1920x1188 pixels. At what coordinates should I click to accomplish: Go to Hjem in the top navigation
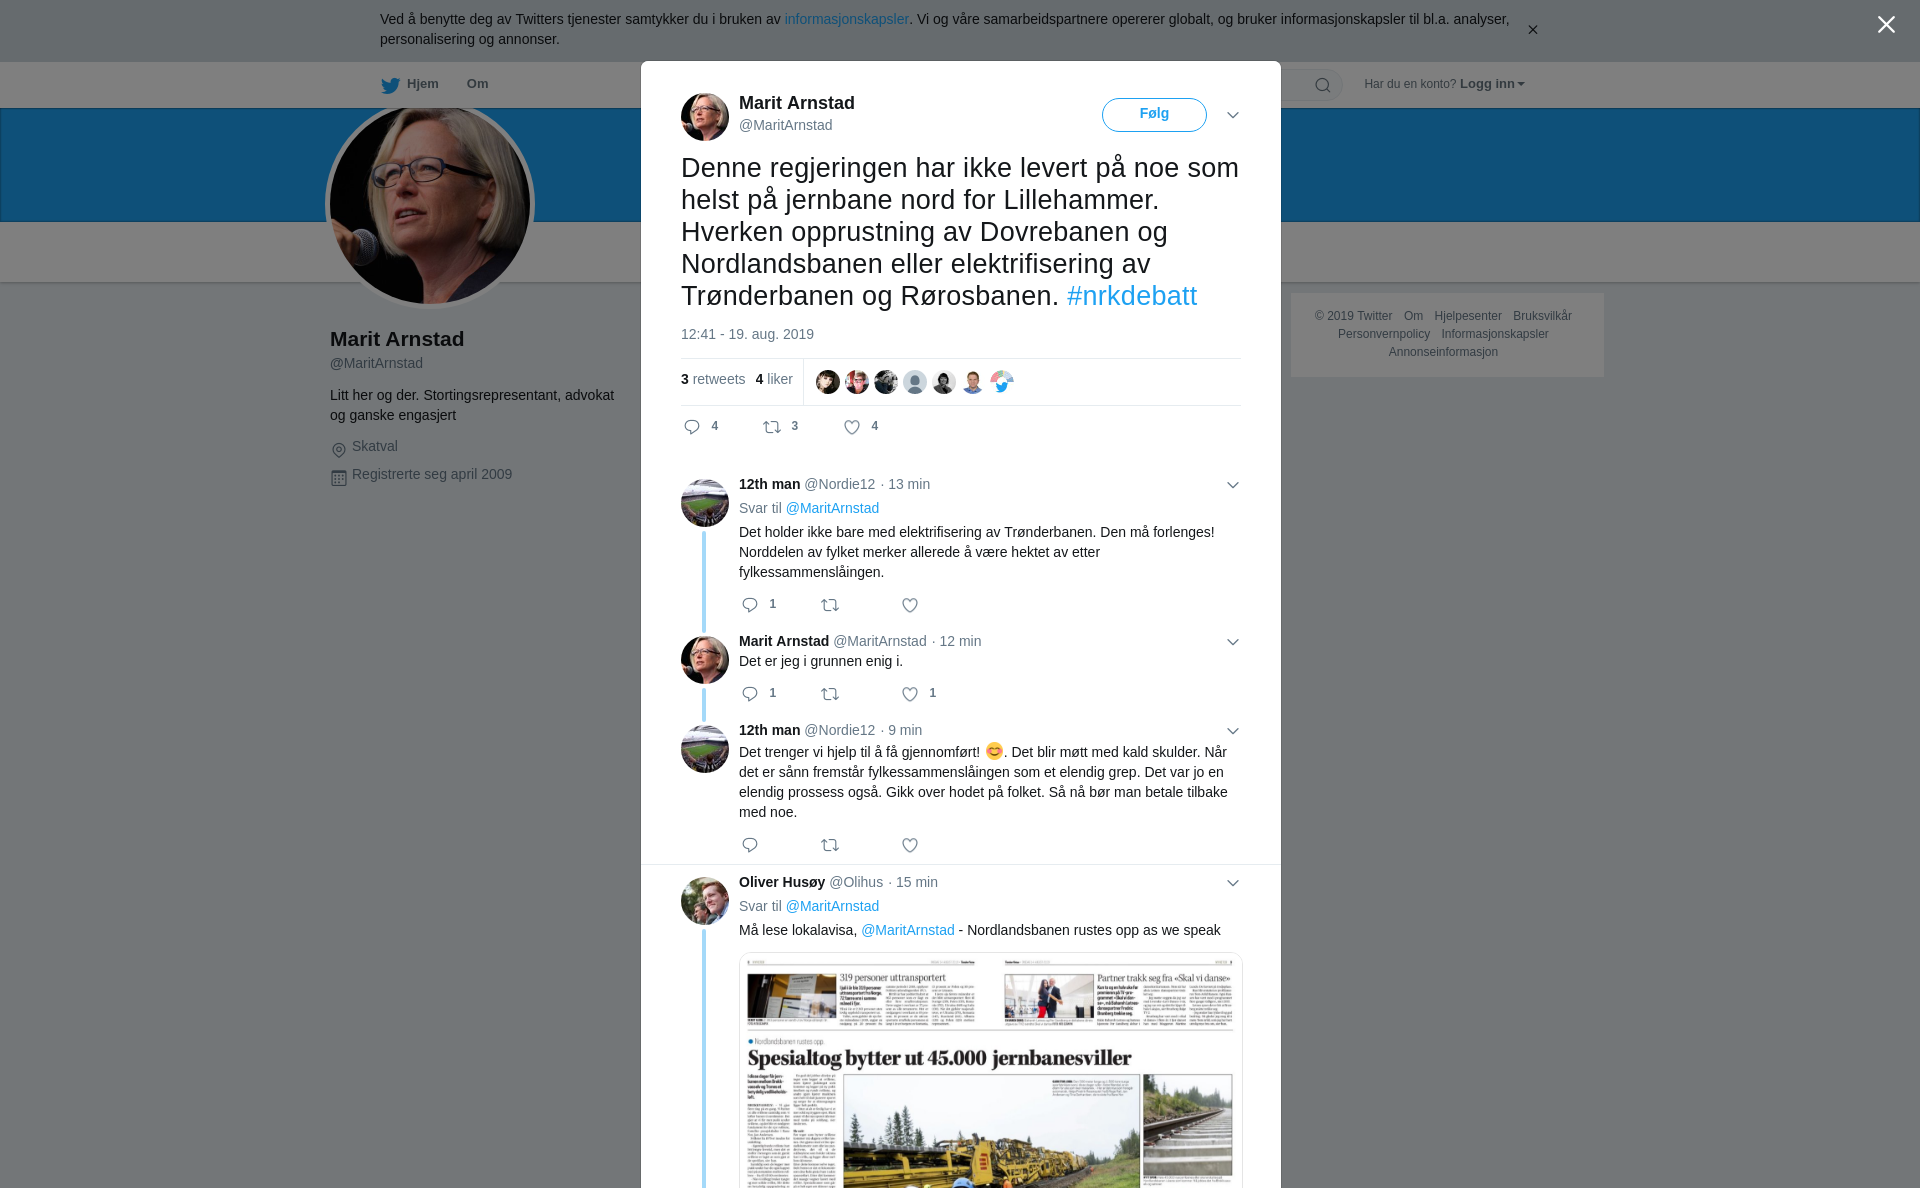pyautogui.click(x=410, y=84)
